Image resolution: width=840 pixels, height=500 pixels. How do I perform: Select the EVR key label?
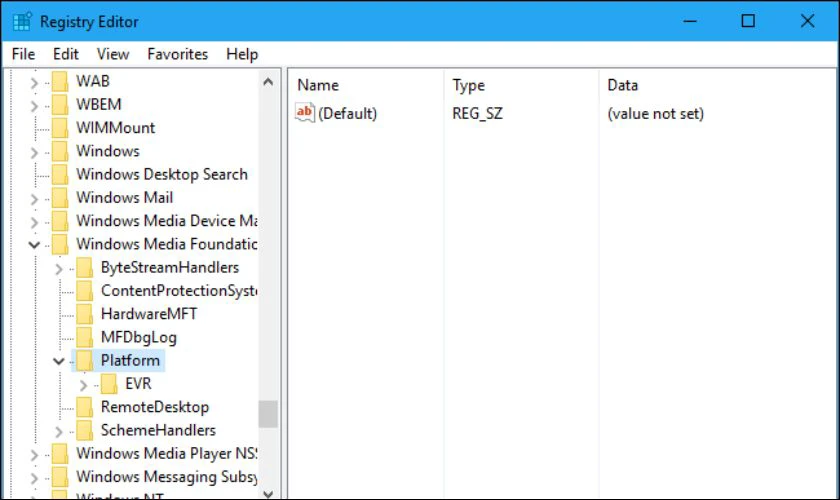[x=138, y=384]
